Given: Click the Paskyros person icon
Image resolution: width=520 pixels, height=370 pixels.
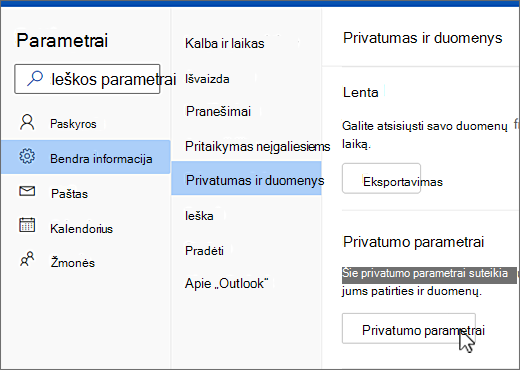Looking at the screenshot, I should [x=27, y=122].
